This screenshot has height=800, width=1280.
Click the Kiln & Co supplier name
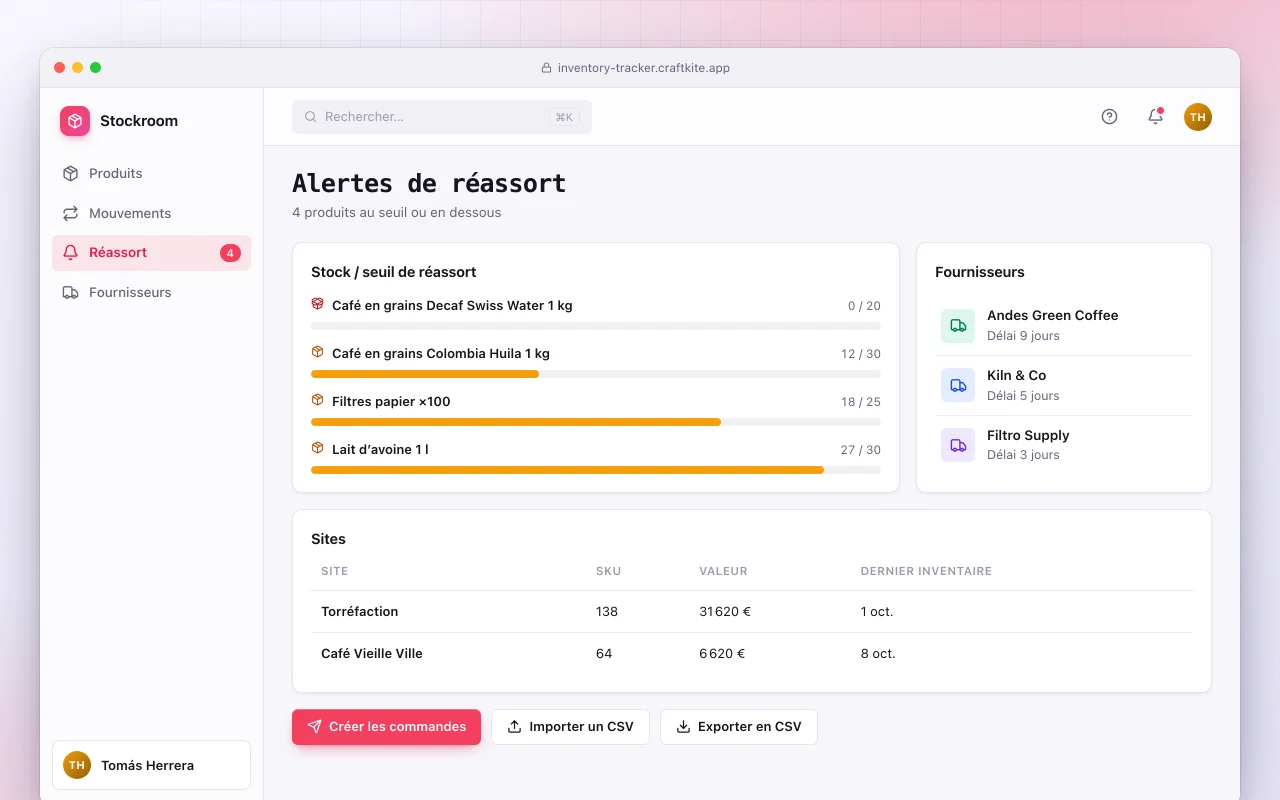click(1017, 375)
